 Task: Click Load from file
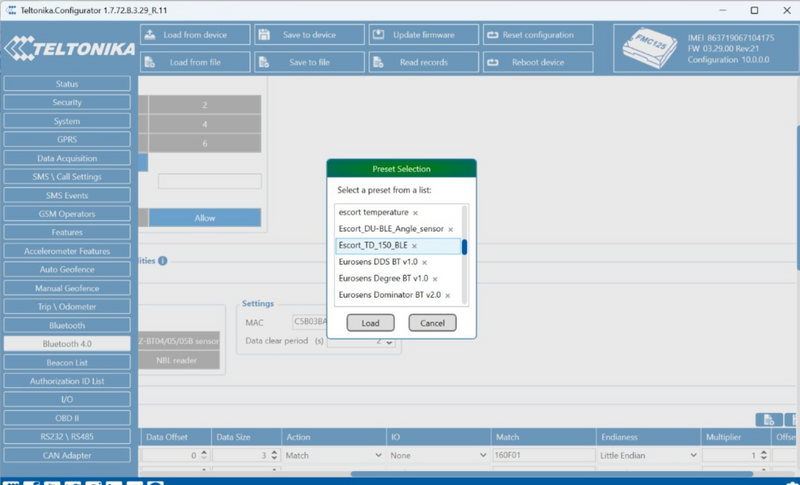(195, 62)
